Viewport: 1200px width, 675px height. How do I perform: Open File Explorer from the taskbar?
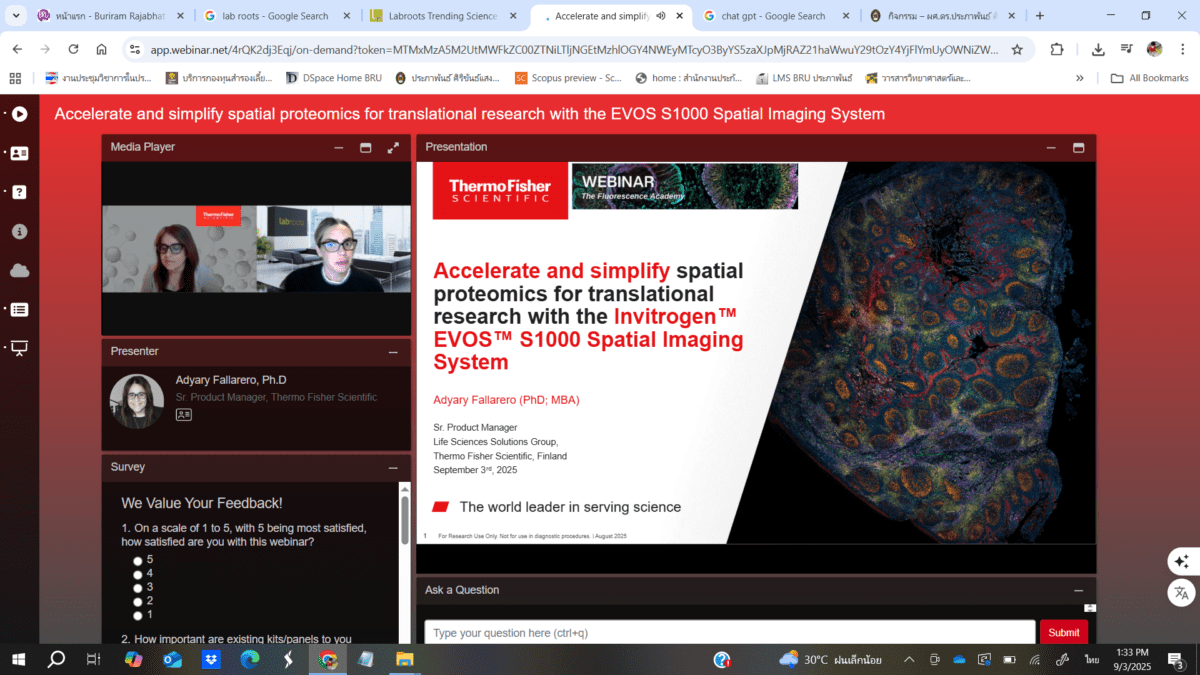(405, 659)
